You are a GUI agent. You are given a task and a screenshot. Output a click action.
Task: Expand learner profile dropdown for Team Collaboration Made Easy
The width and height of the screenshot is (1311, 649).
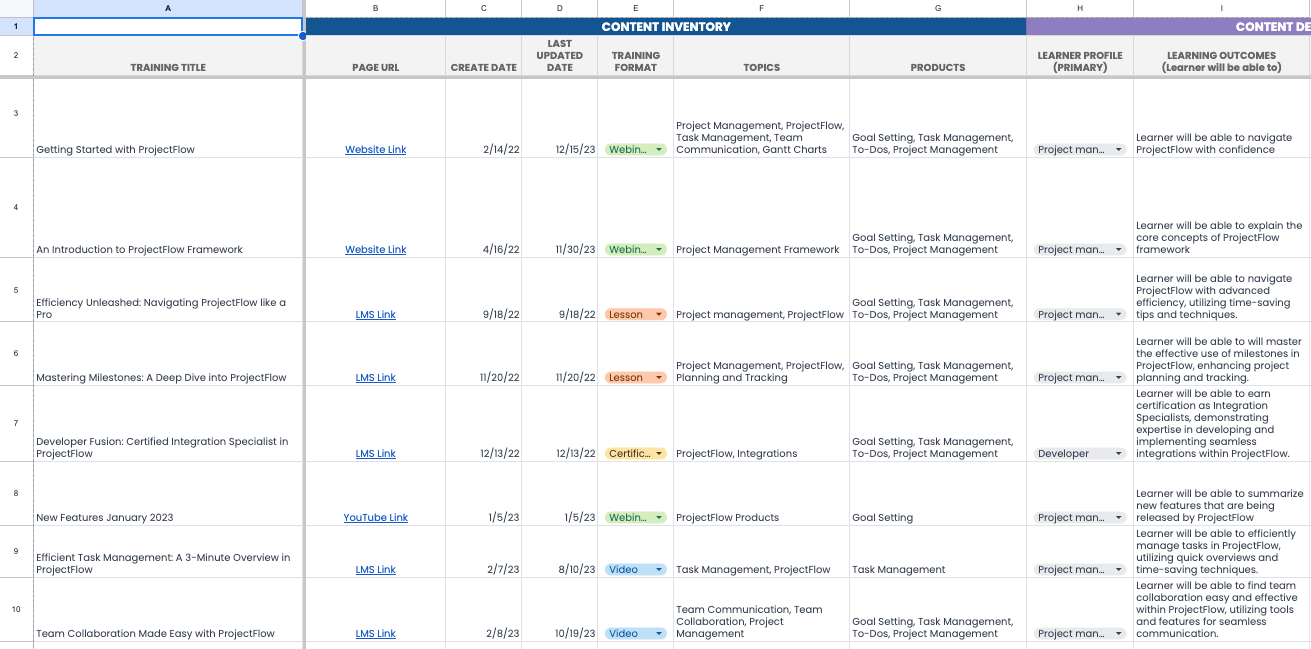(1080, 634)
